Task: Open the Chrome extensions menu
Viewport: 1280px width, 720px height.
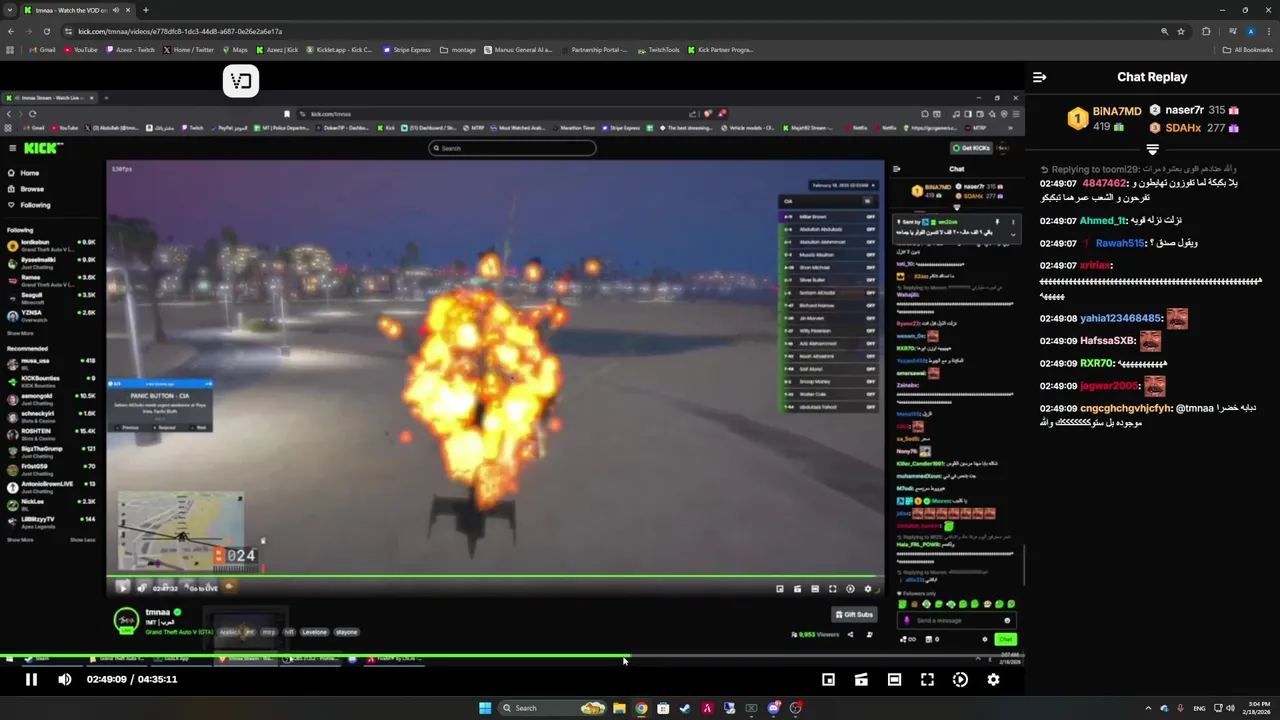Action: 1206,31
